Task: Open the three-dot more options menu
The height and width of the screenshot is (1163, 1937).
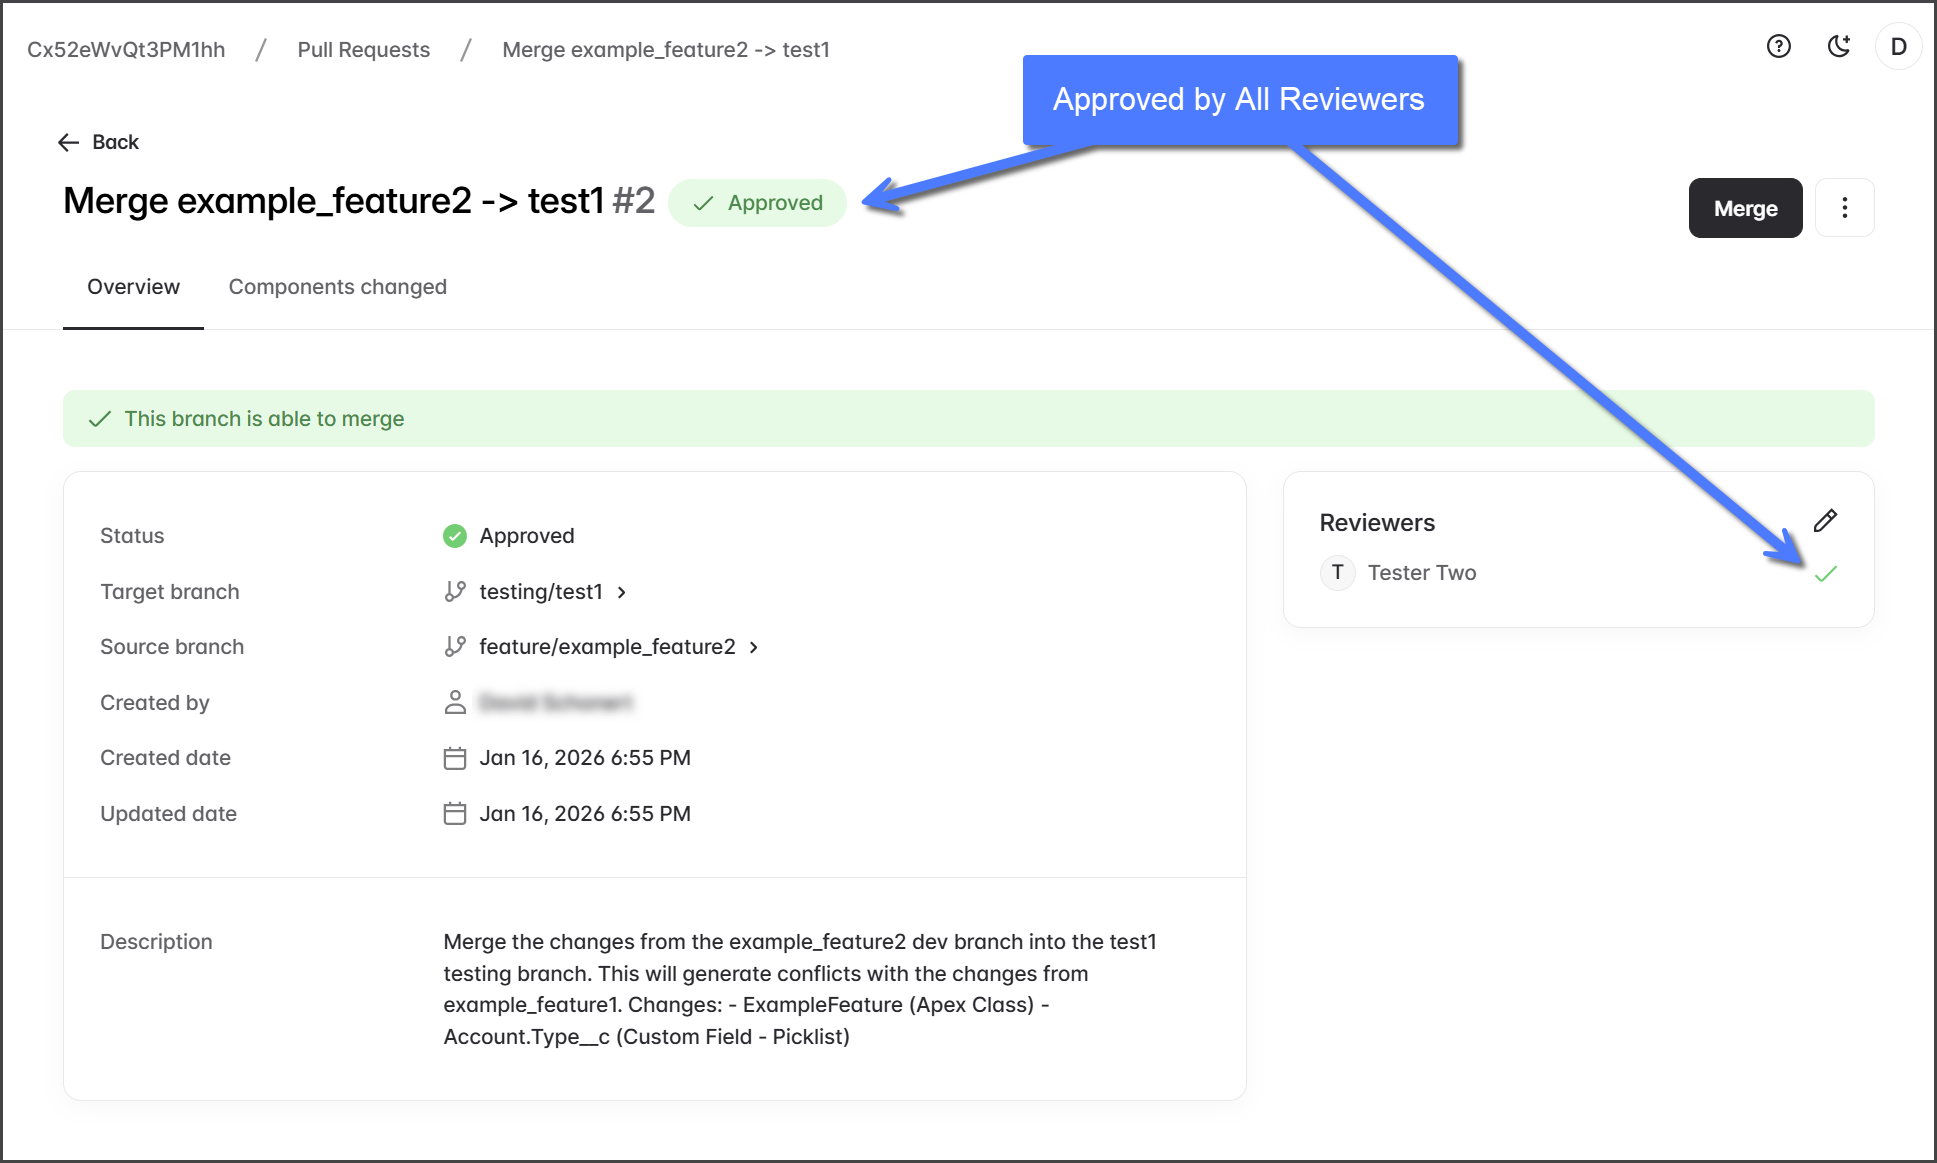Action: point(1844,208)
